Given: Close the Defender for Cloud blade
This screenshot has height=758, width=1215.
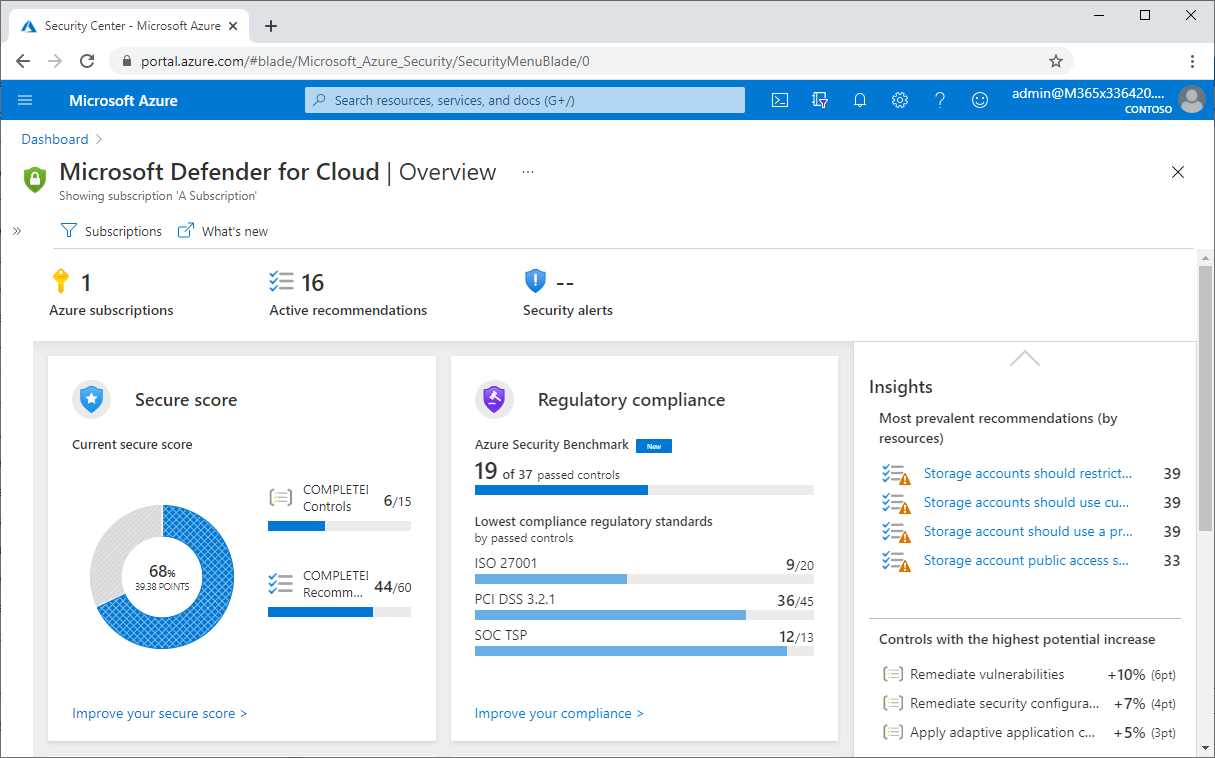Looking at the screenshot, I should (x=1178, y=172).
